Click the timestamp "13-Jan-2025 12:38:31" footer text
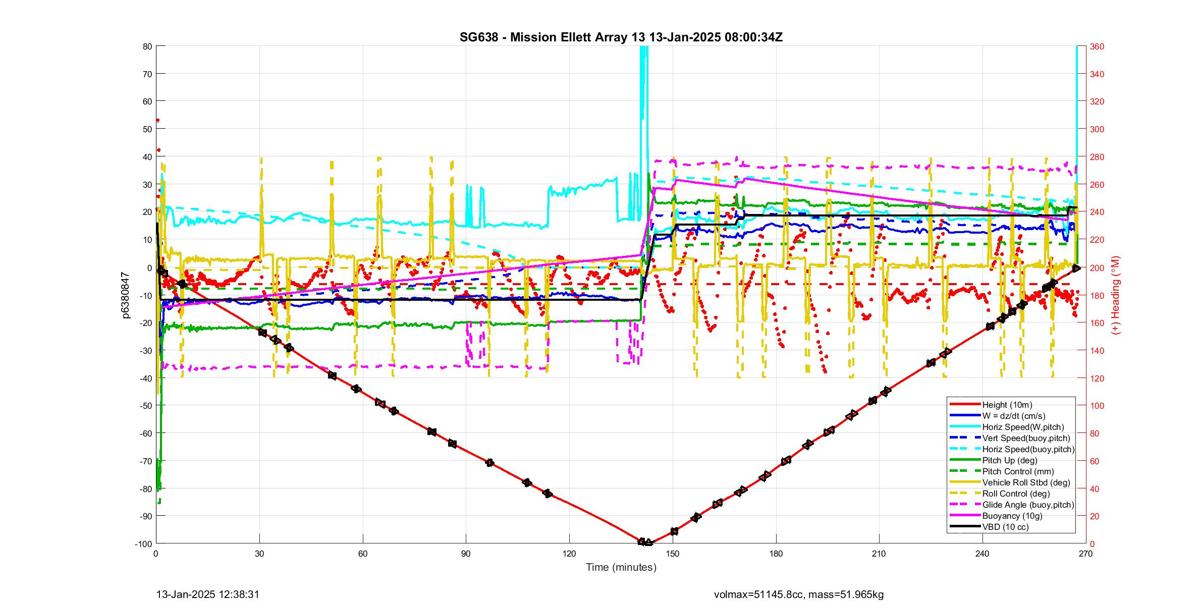Viewport: 1200px width, 611px height. (208, 594)
